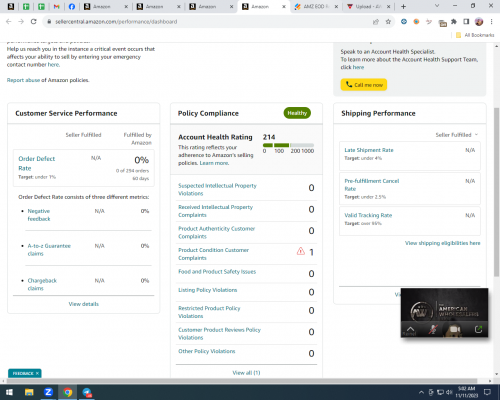Image resolution: width=500 pixels, height=400 pixels.
Task: Open the tab search dropdown chevron
Action: click(x=437, y=6)
